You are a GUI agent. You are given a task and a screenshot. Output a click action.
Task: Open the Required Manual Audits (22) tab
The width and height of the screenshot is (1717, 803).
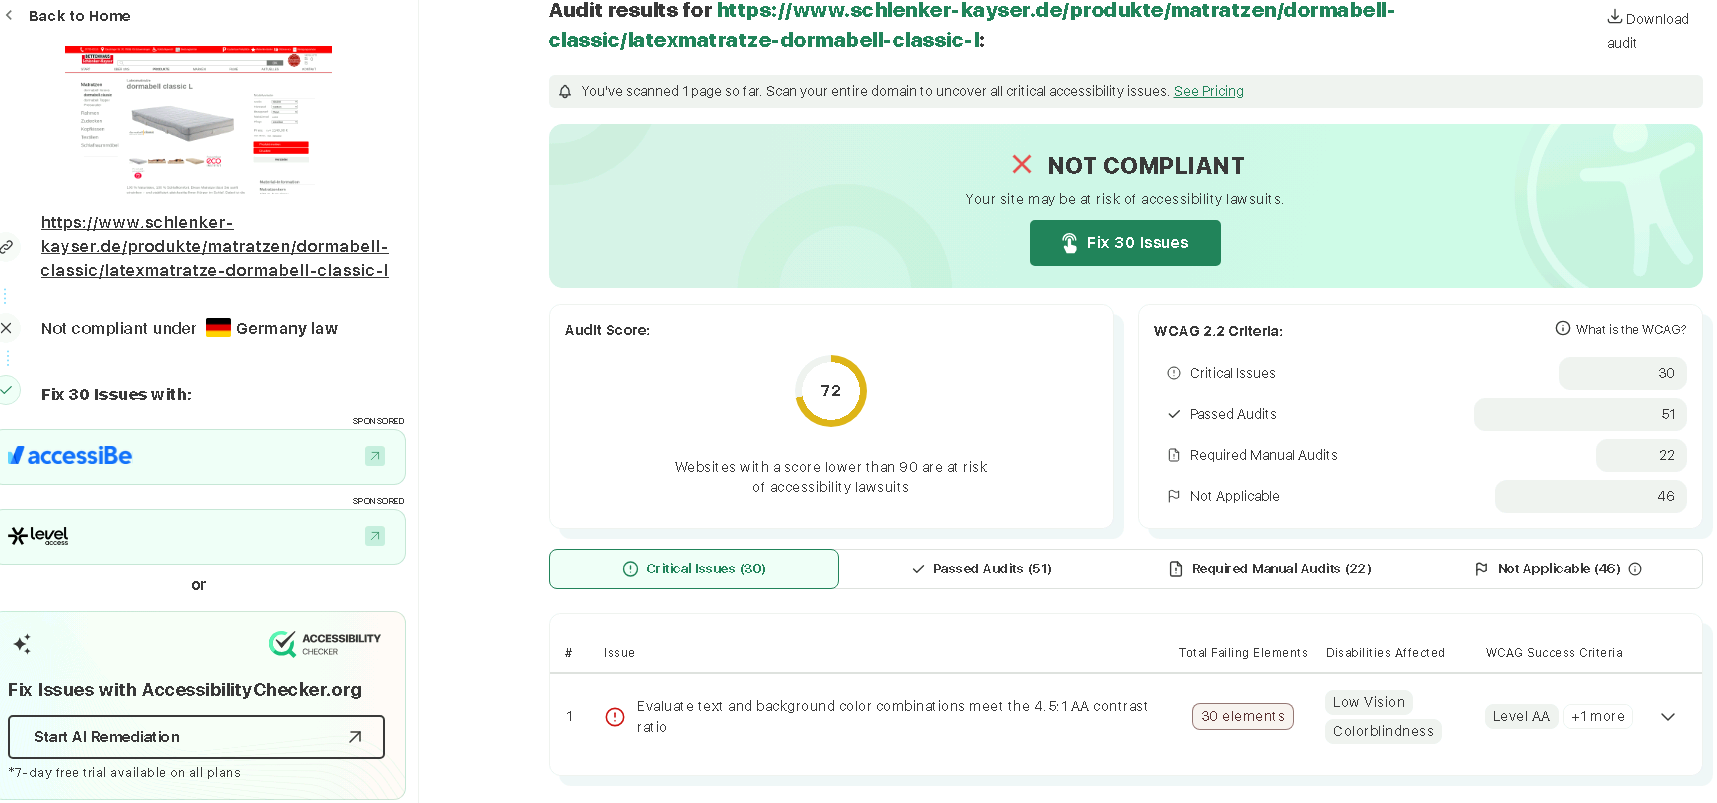pyautogui.click(x=1270, y=569)
